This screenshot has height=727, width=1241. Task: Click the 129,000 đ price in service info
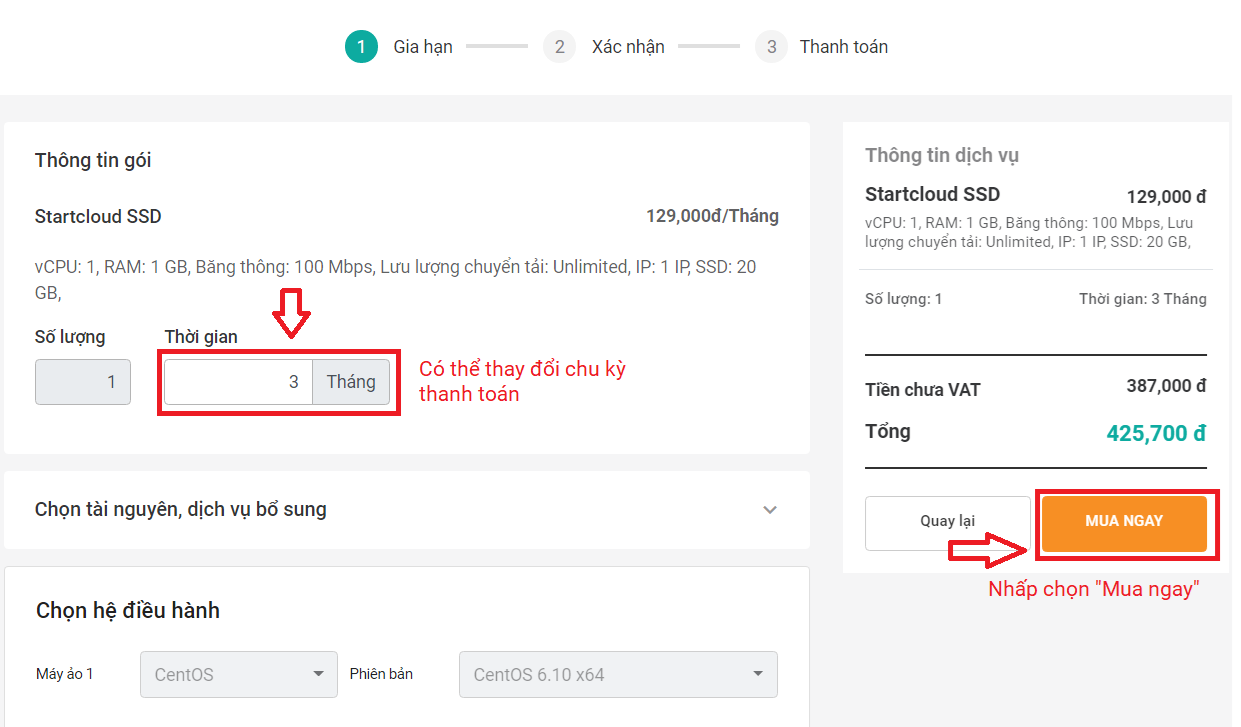coord(1166,197)
